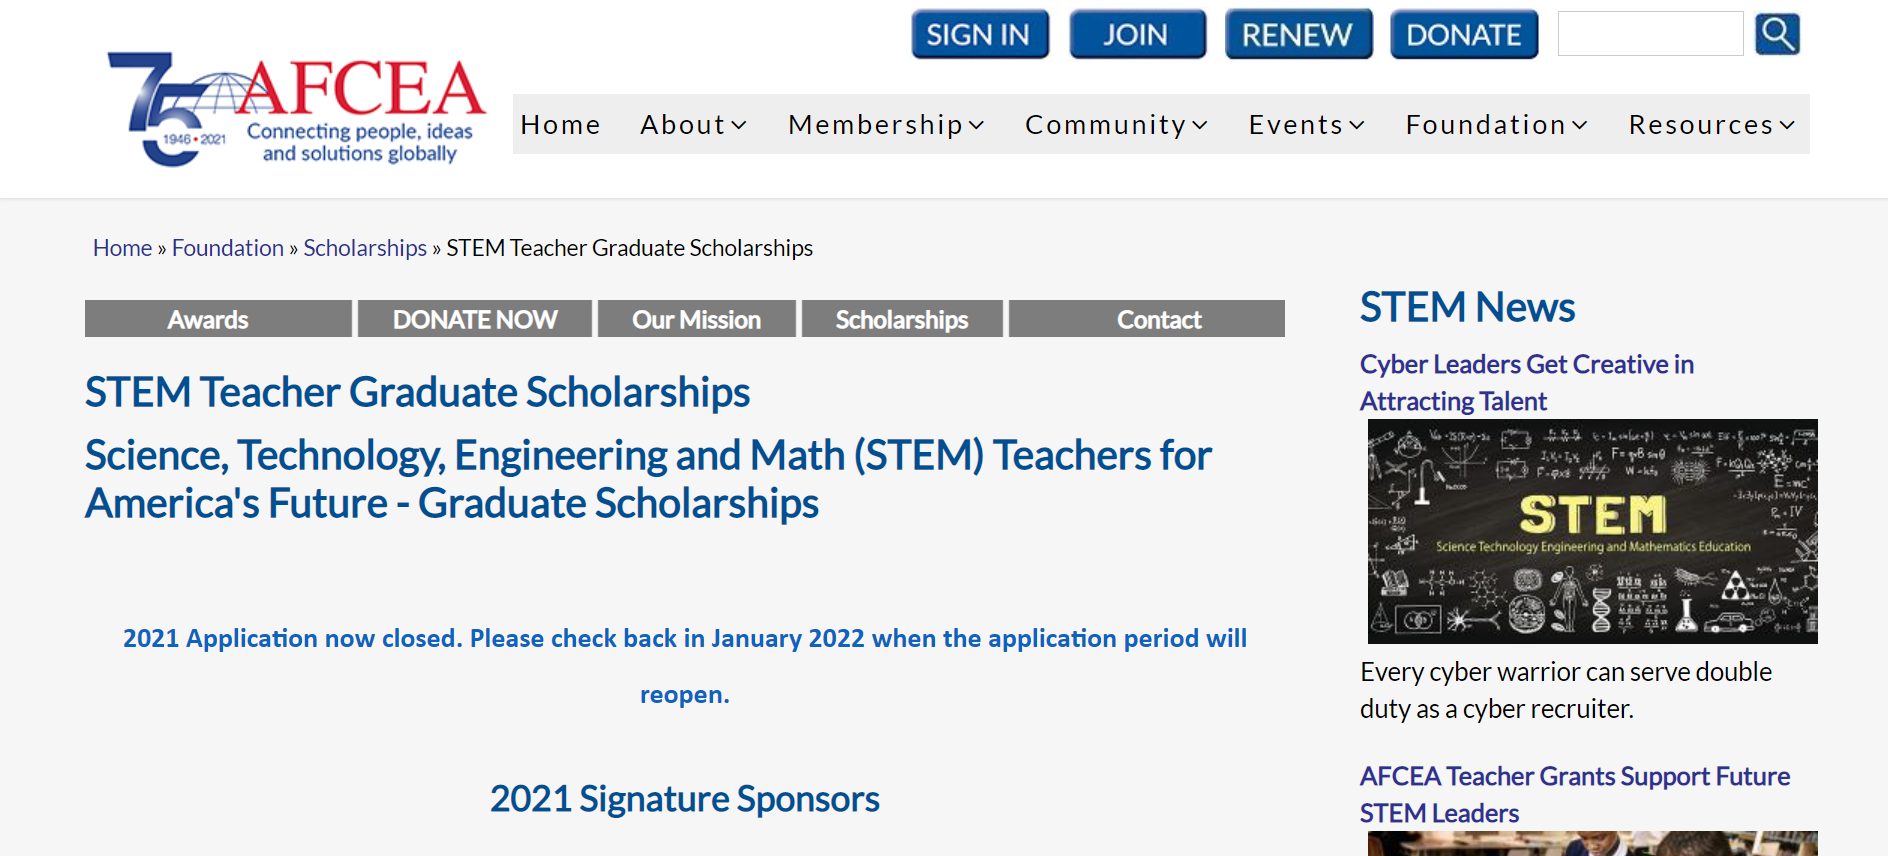
Task: Open the Membership dropdown menu
Action: click(886, 125)
